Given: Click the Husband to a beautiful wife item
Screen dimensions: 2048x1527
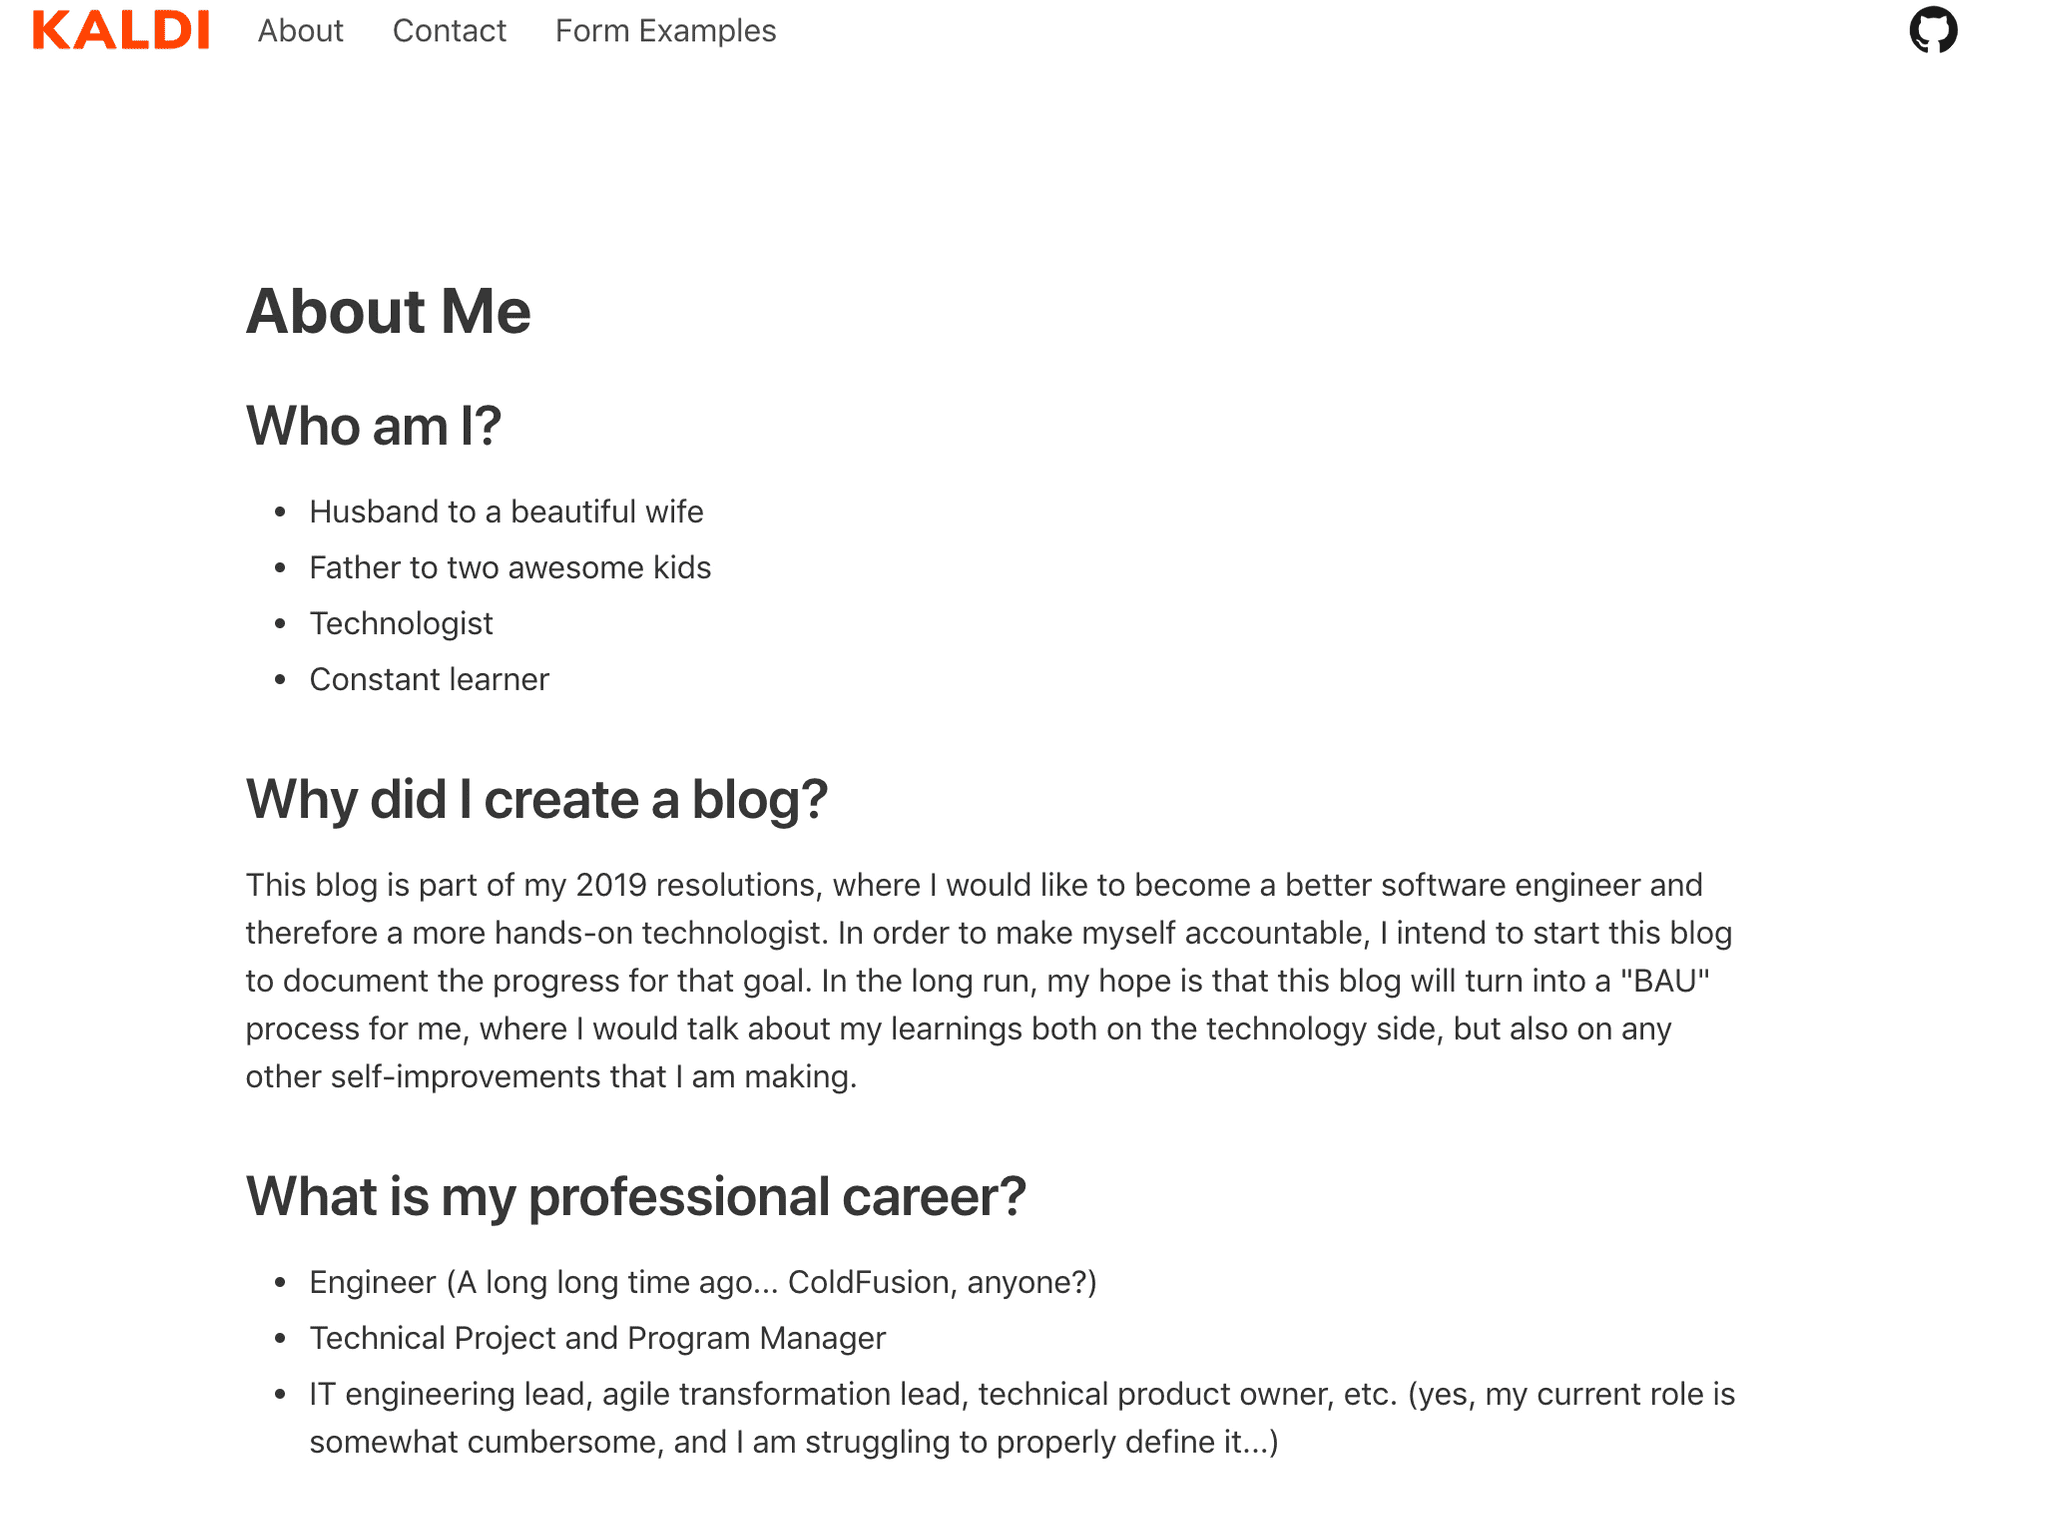Looking at the screenshot, I should pos(506,512).
